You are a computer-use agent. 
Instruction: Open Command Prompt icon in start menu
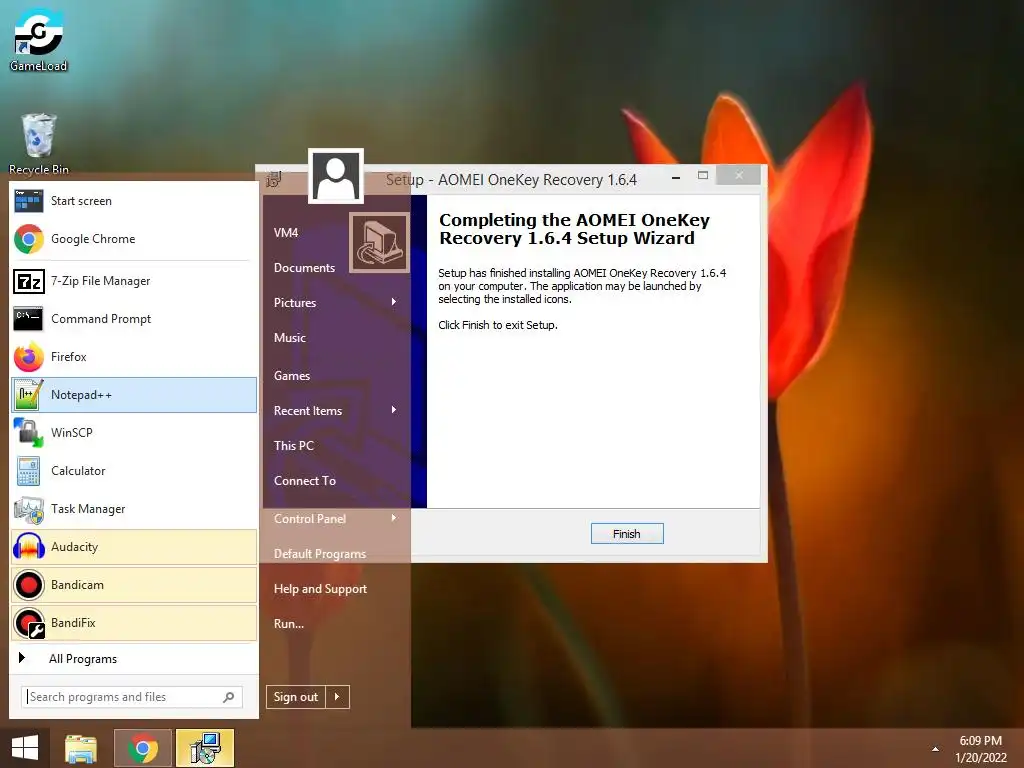coord(28,319)
